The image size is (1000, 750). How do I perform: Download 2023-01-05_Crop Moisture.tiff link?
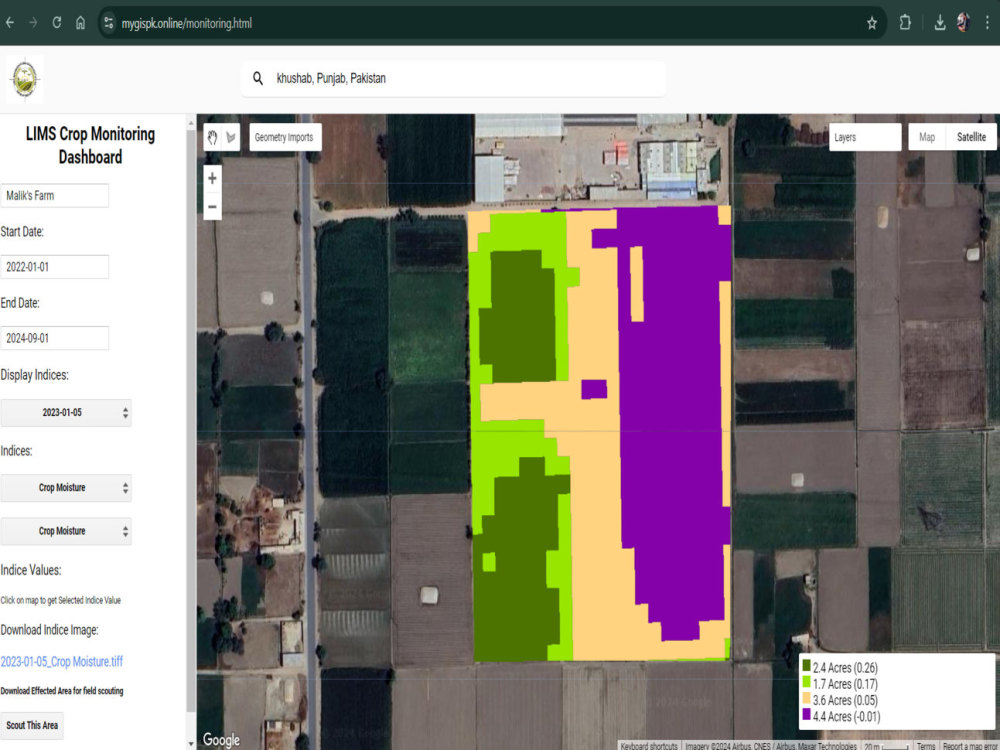click(62, 661)
